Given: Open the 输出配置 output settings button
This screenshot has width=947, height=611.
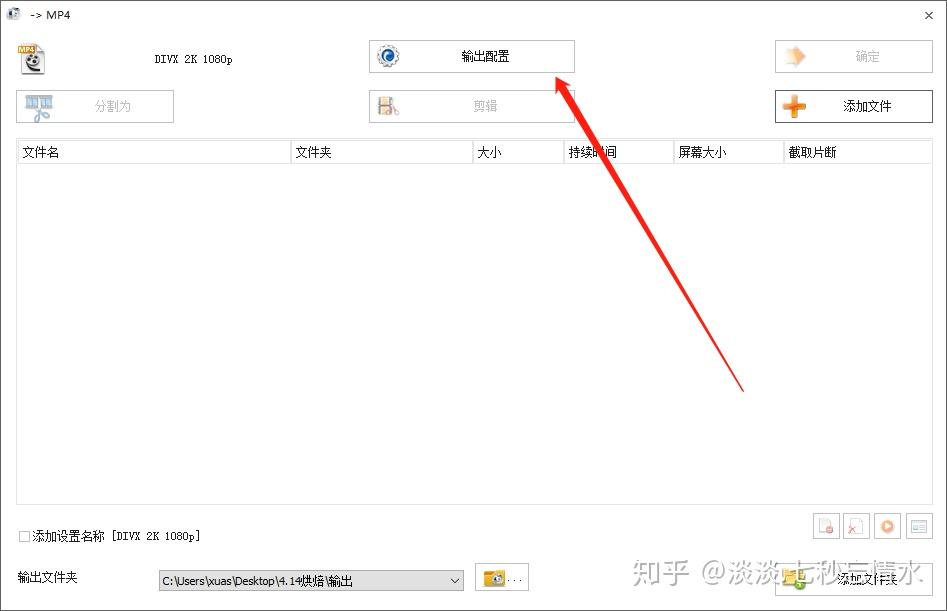Looking at the screenshot, I should click(471, 57).
